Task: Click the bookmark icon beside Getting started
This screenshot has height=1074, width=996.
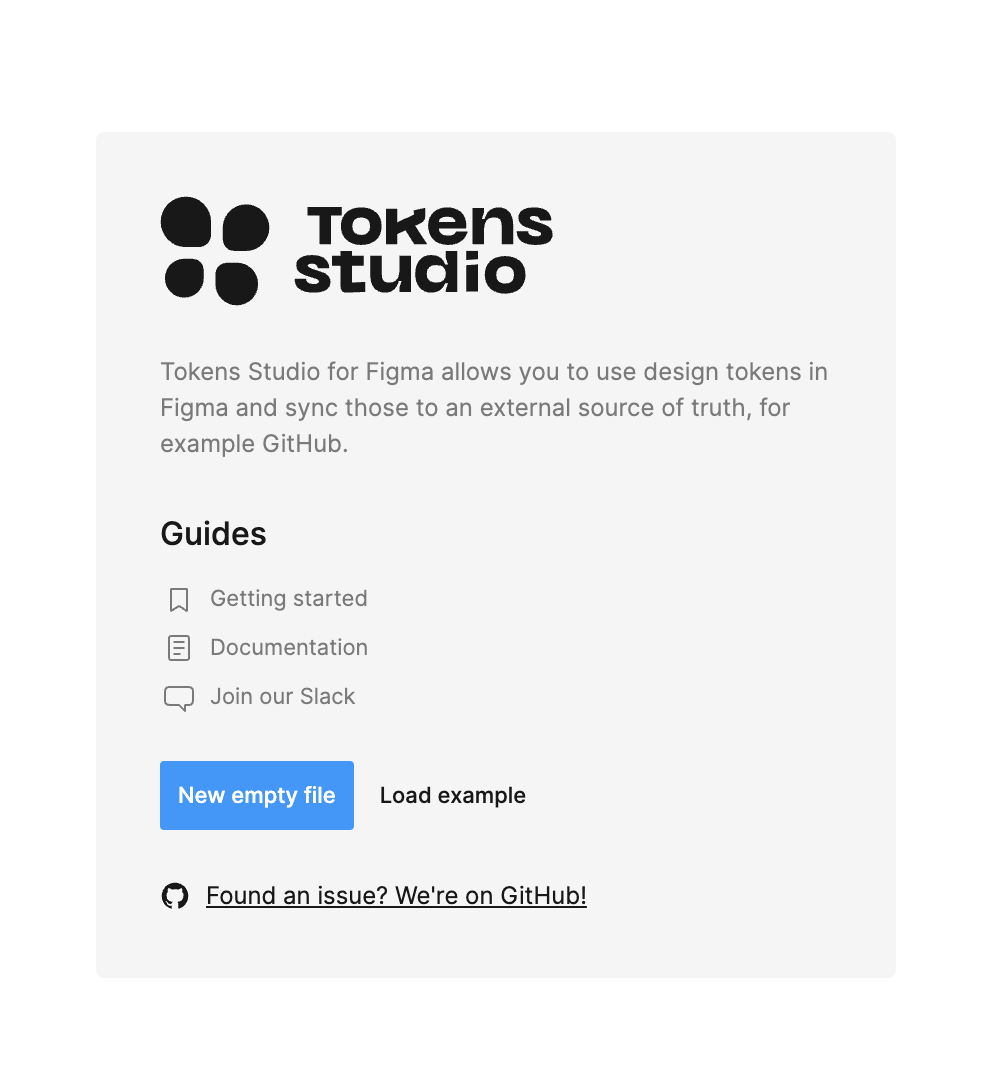Action: pos(178,599)
